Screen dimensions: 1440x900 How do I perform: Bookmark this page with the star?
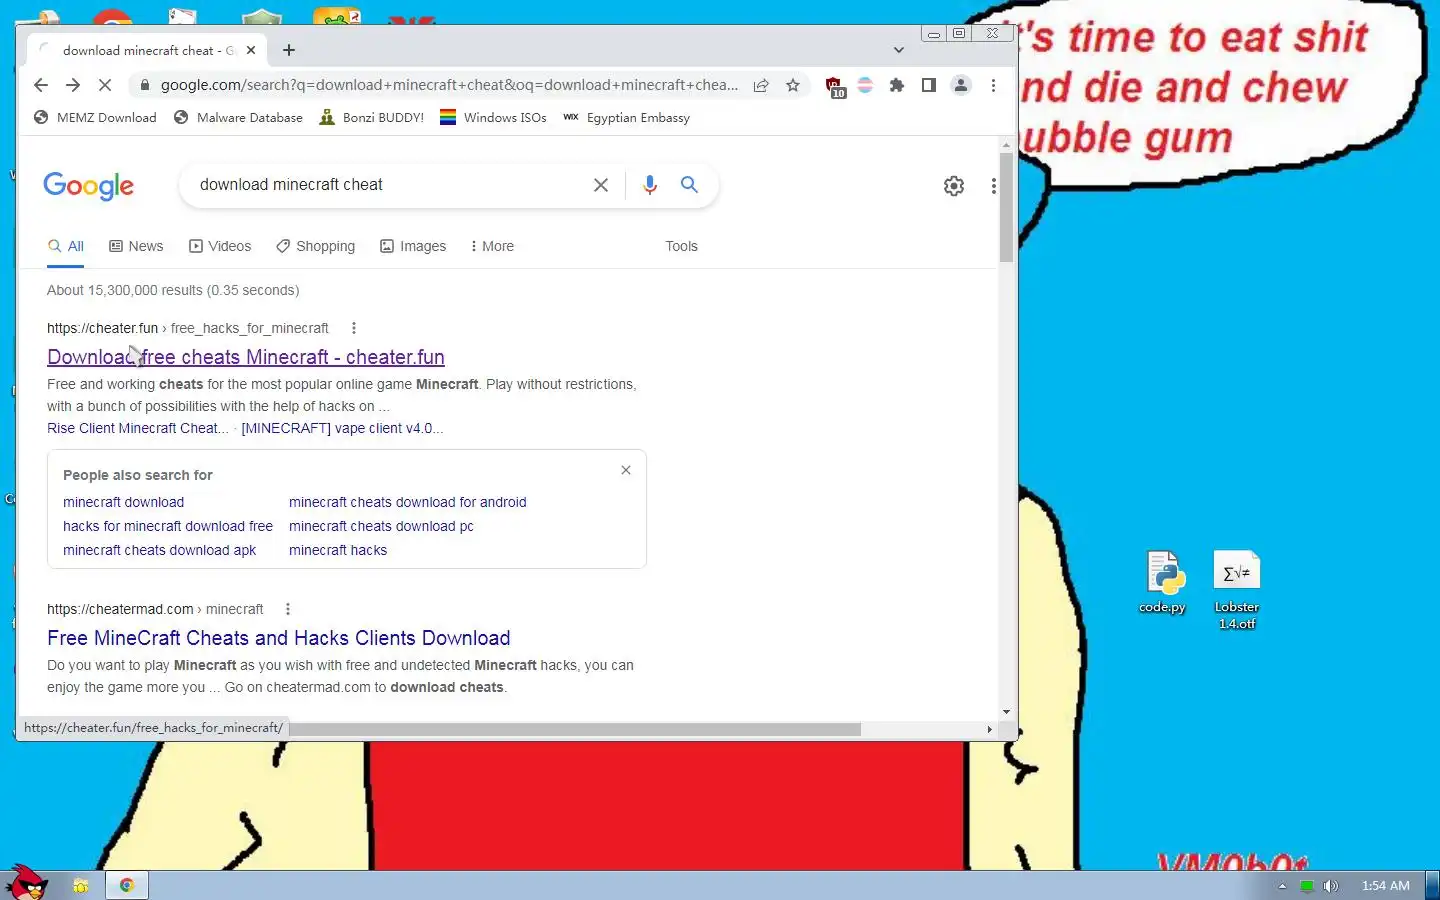pos(793,85)
